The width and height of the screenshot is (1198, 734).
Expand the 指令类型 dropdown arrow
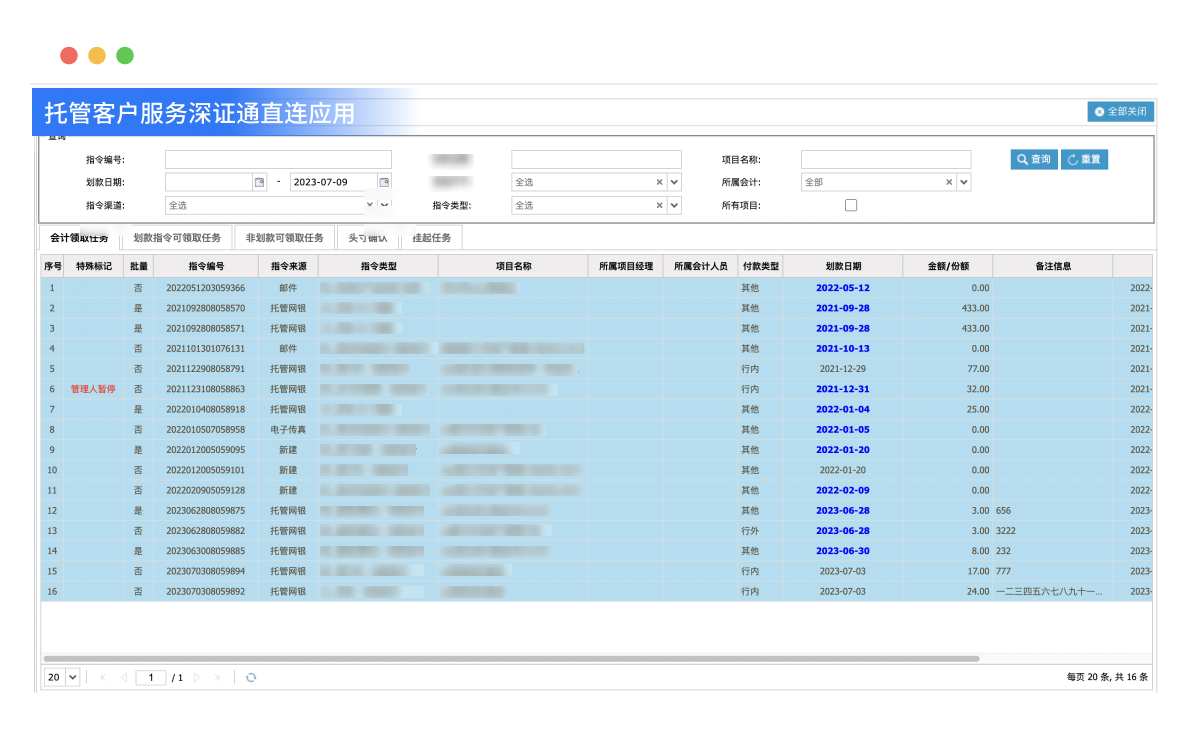(x=674, y=205)
